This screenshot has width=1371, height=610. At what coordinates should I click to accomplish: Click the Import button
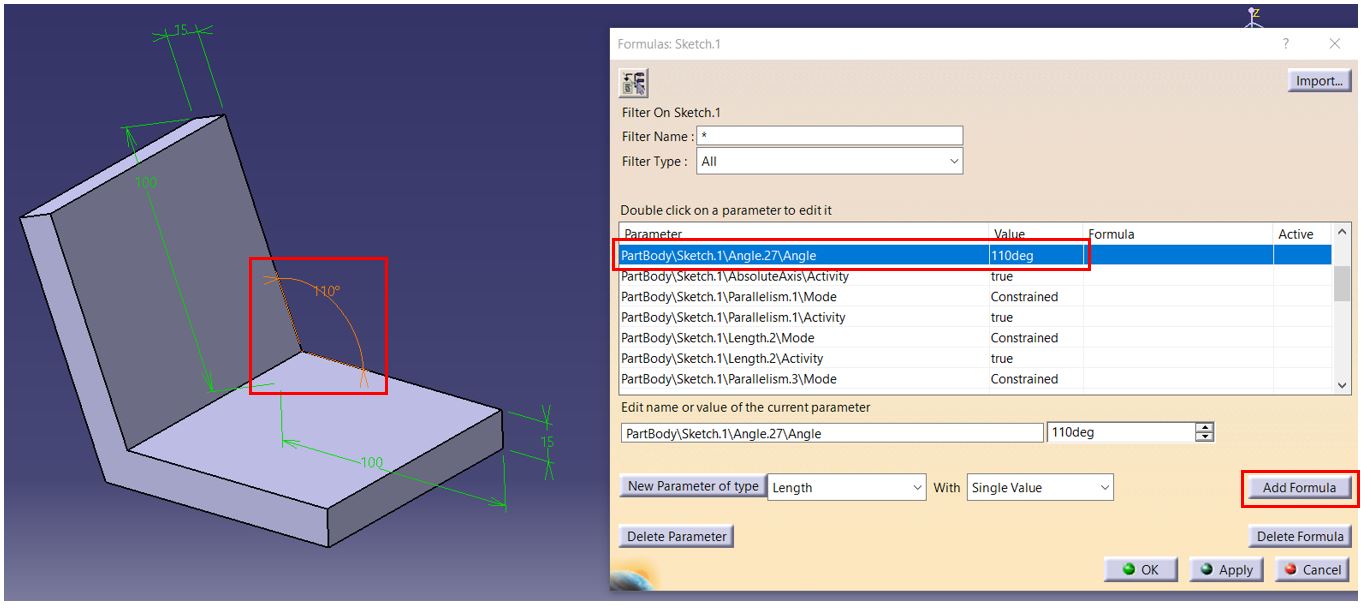[x=1320, y=80]
